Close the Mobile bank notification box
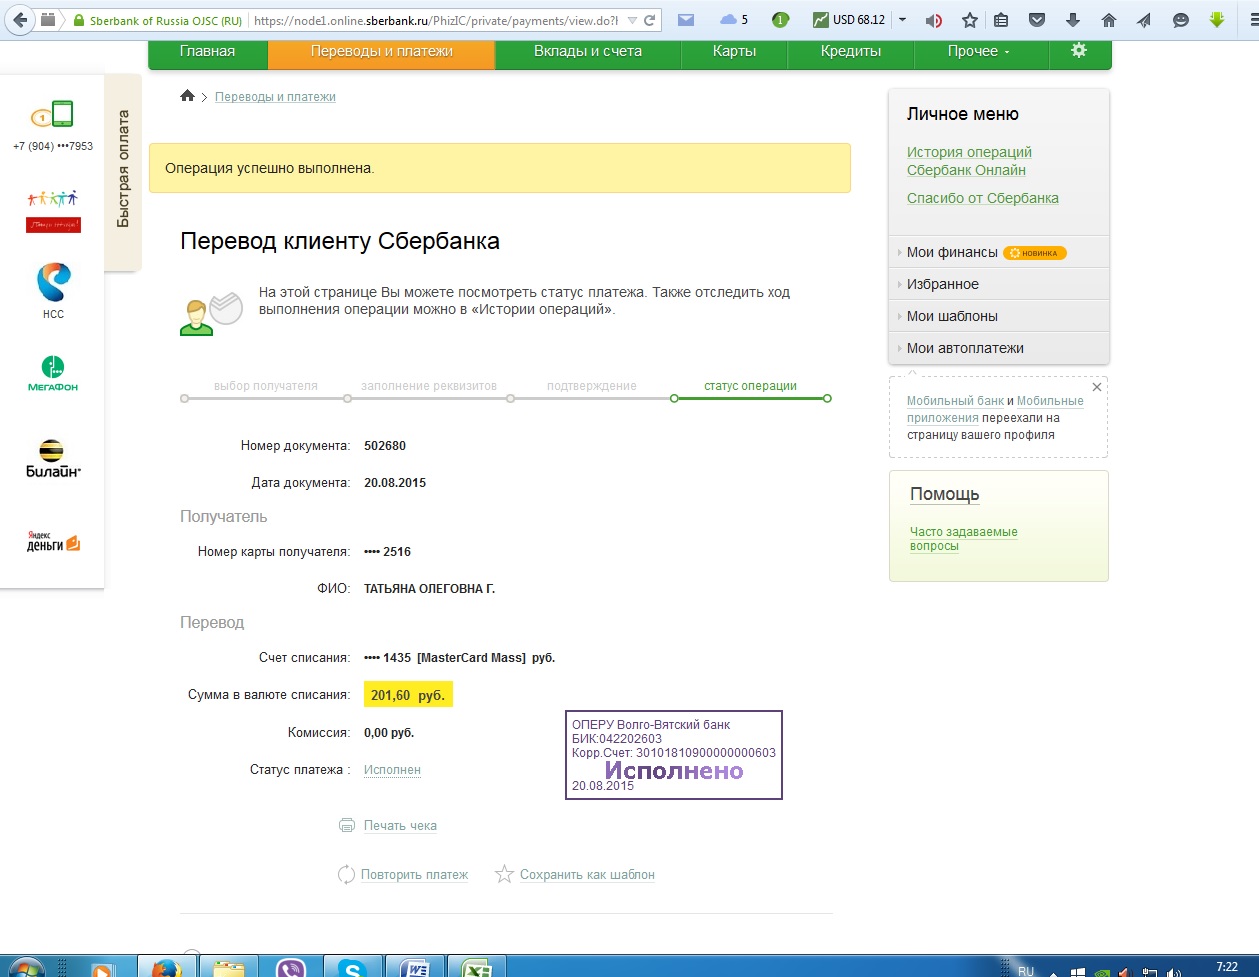Viewport: 1259px width, 977px height. coord(1097,387)
